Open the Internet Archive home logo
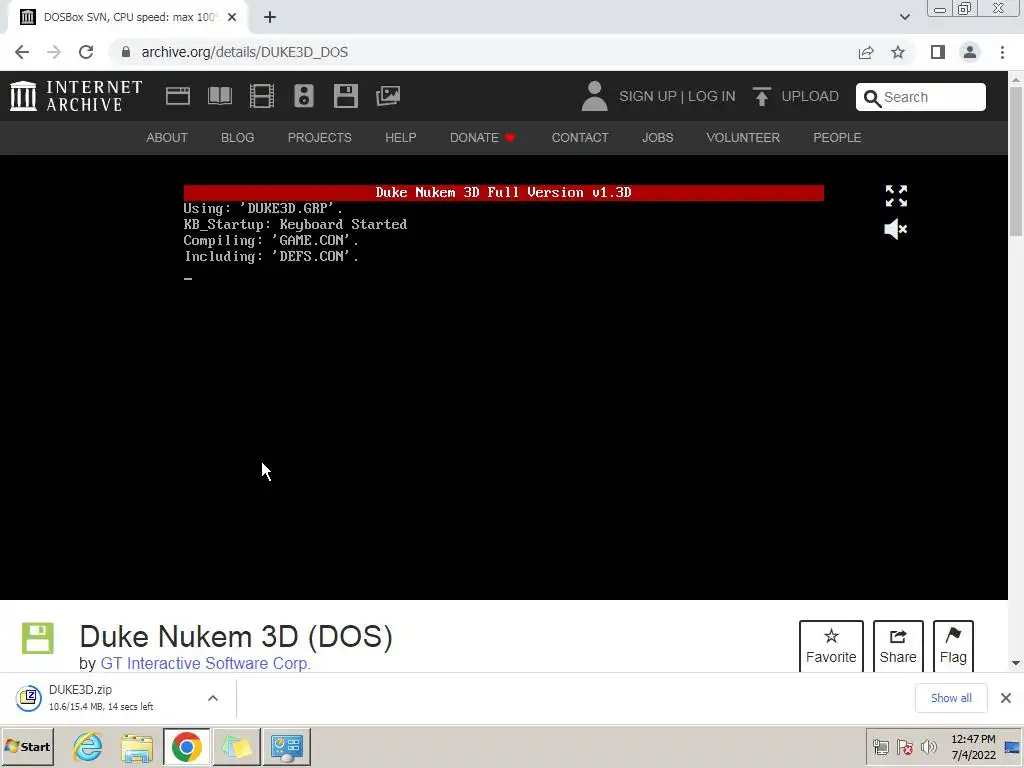 [x=76, y=96]
